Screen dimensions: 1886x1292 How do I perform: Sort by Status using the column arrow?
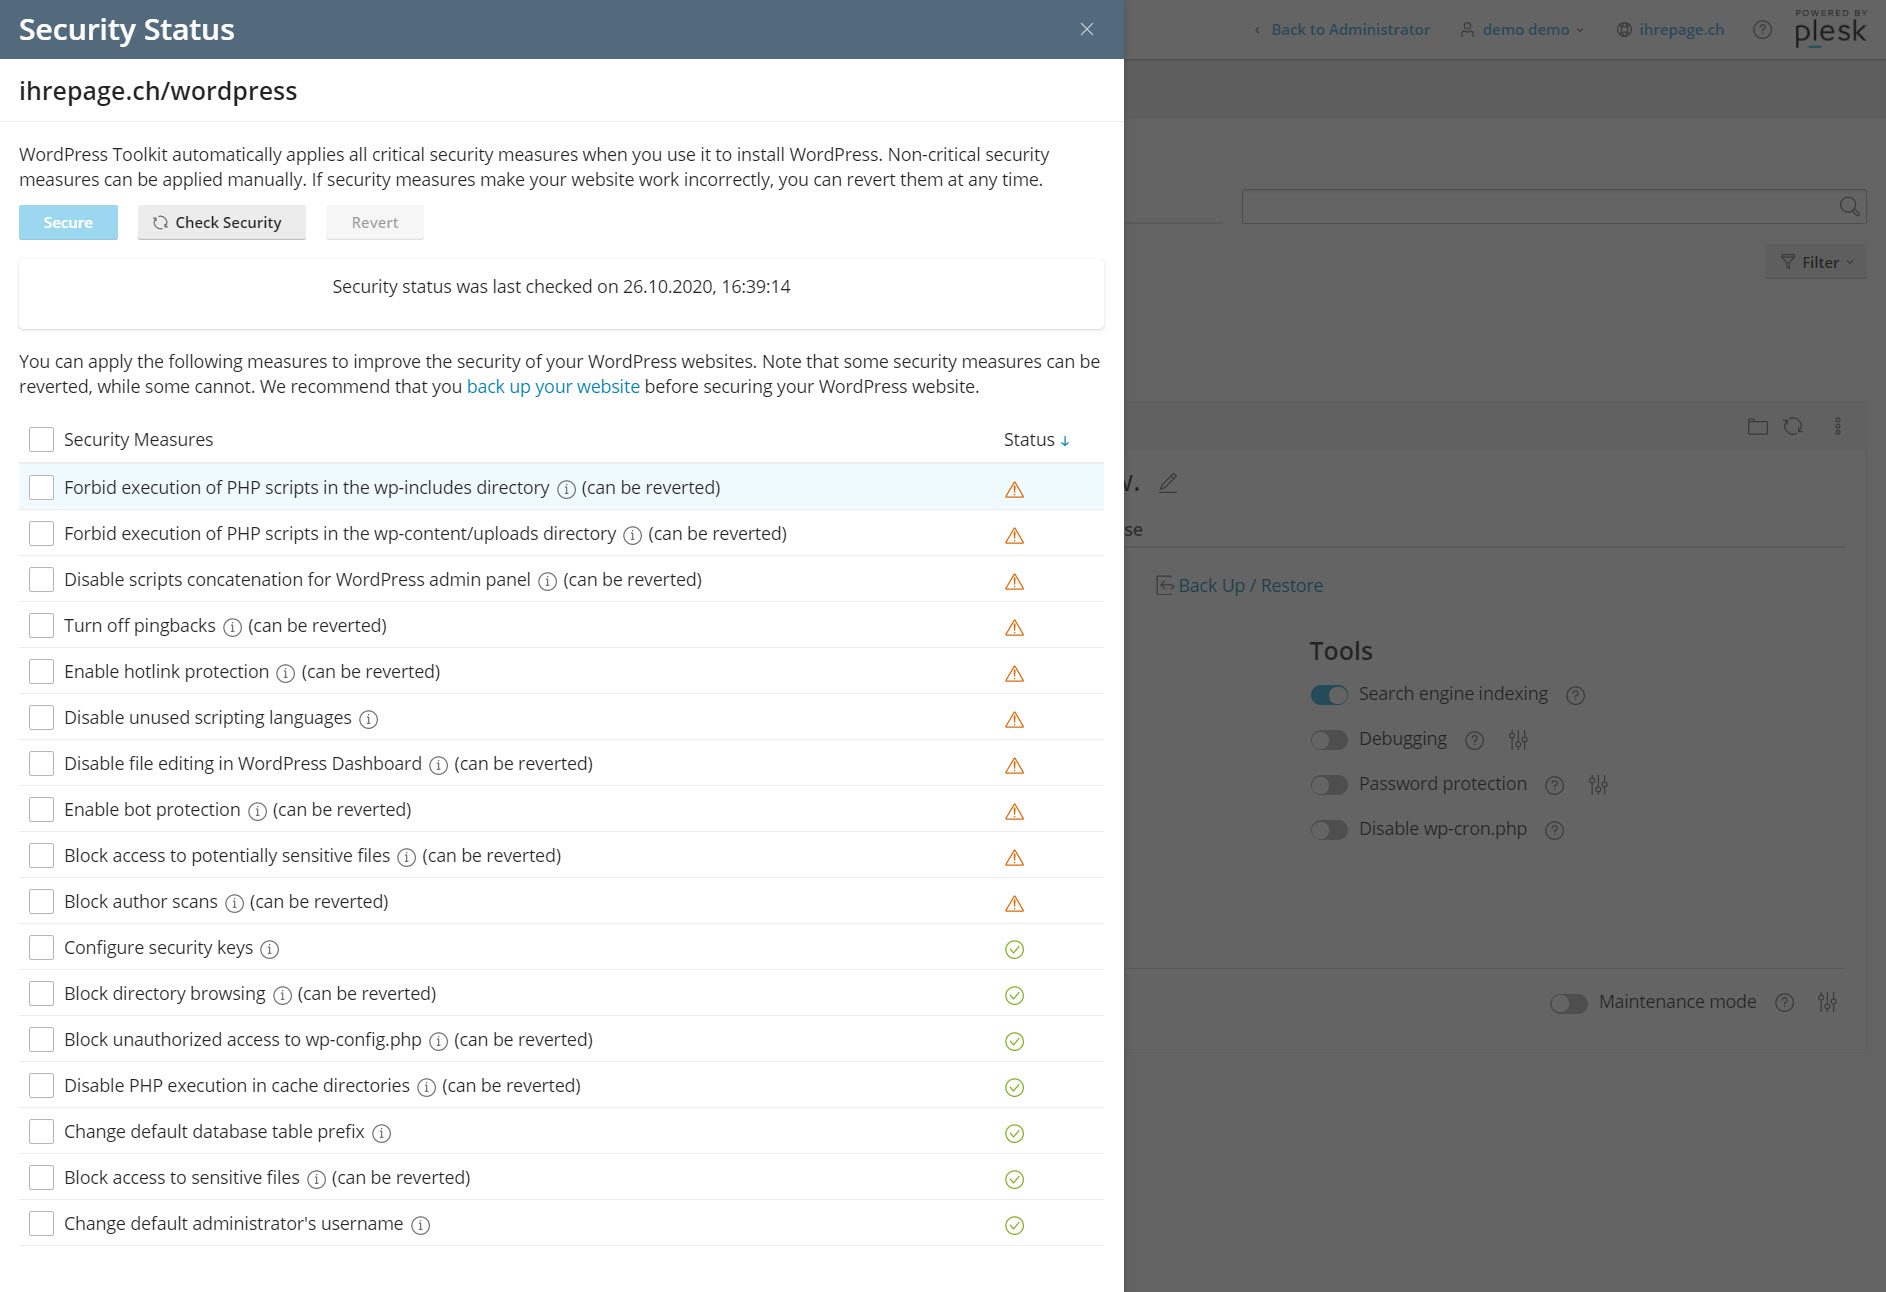click(x=1063, y=440)
